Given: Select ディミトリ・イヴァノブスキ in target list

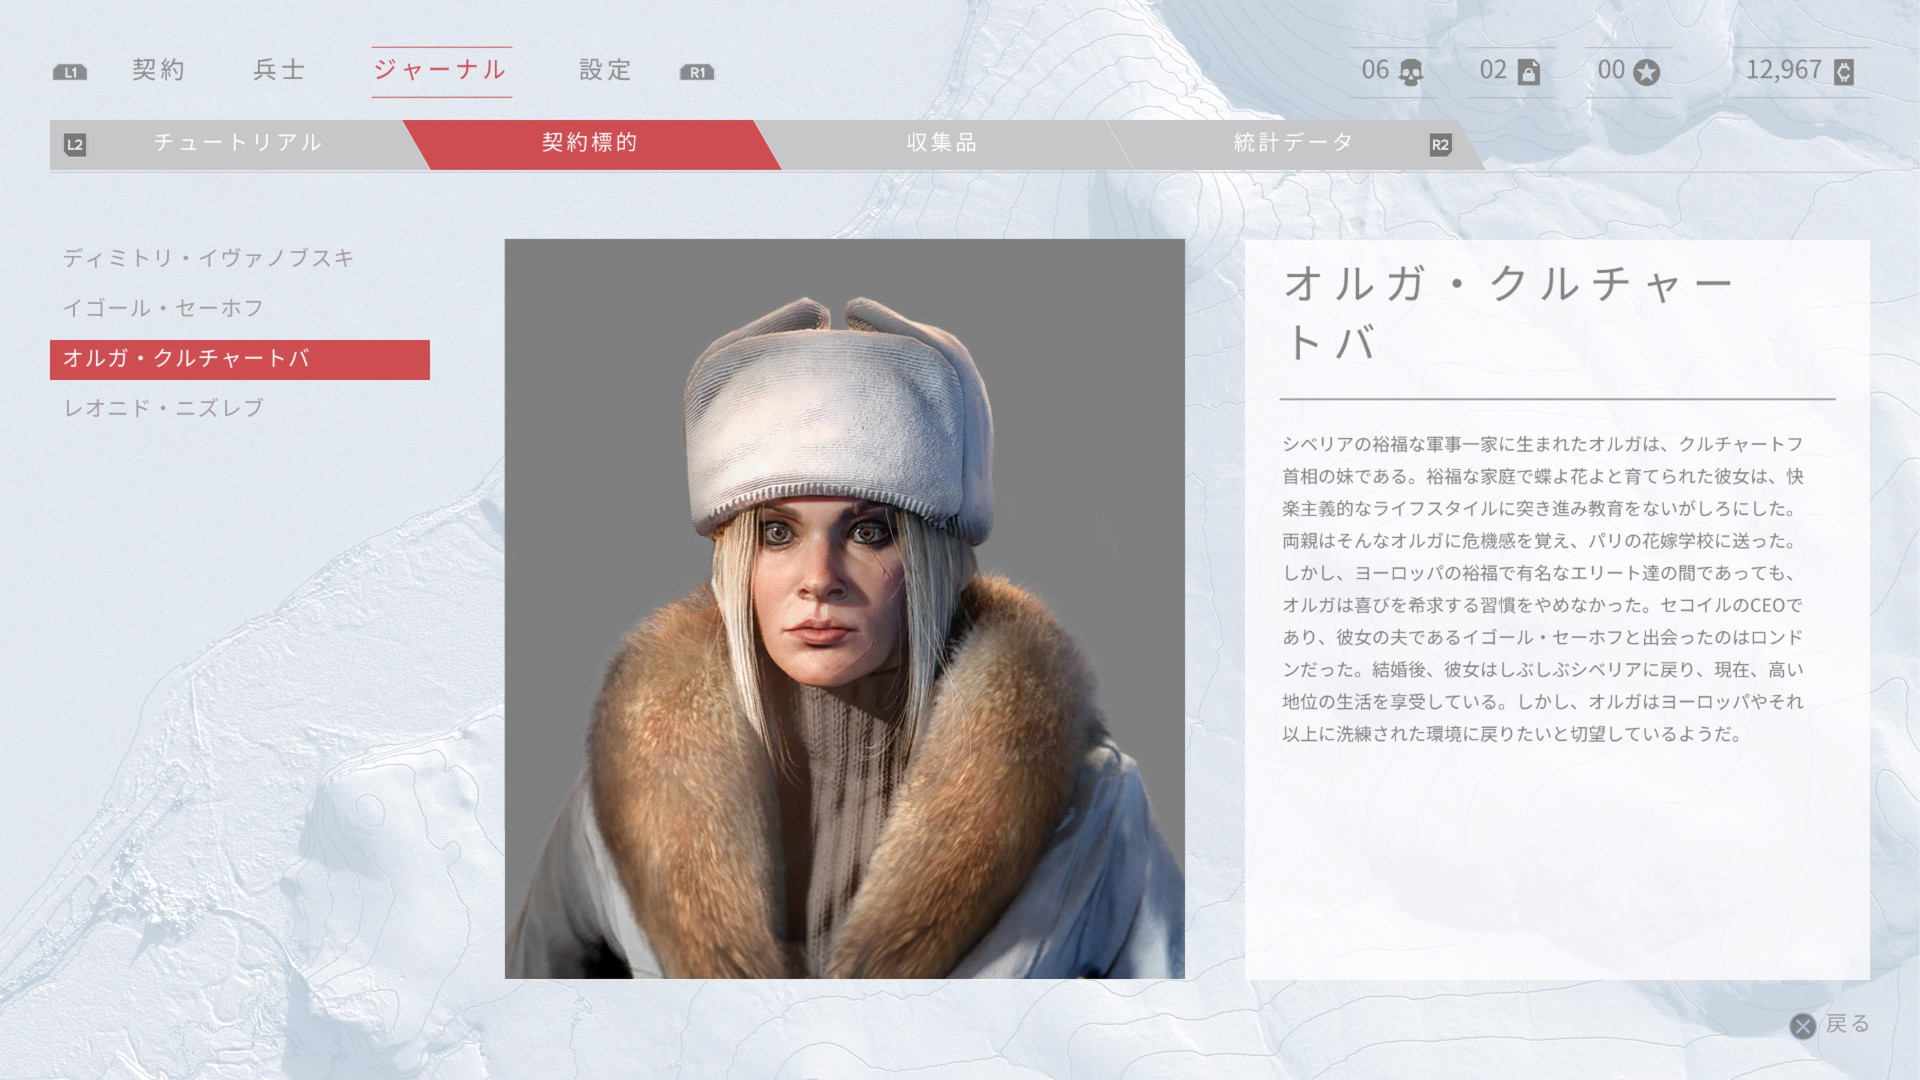Looking at the screenshot, I should (x=209, y=259).
